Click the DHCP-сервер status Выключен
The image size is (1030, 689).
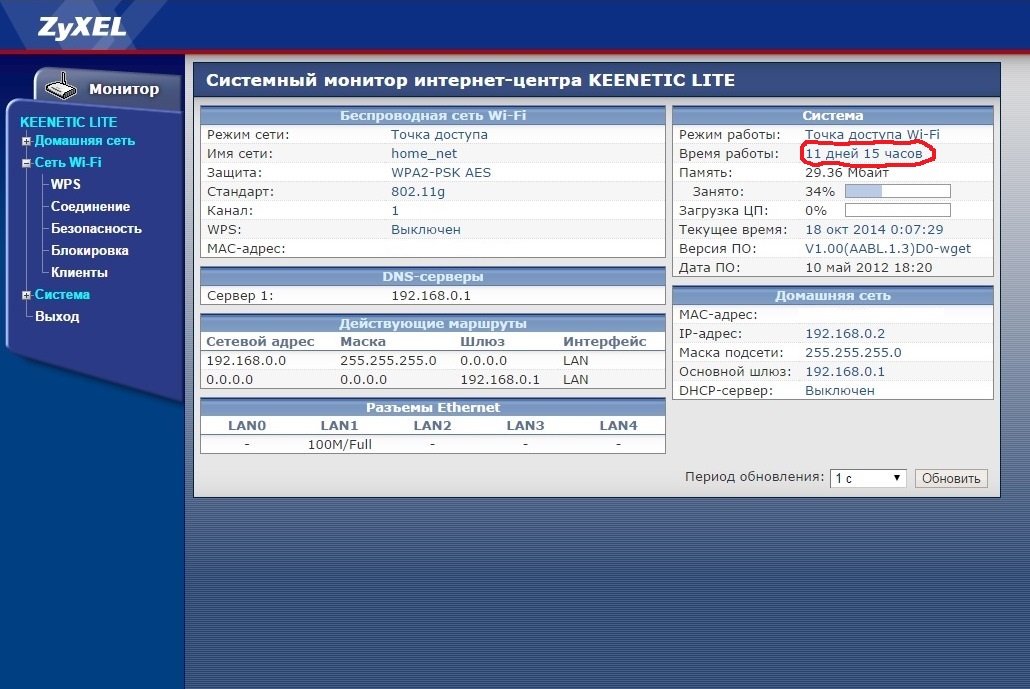coord(840,391)
